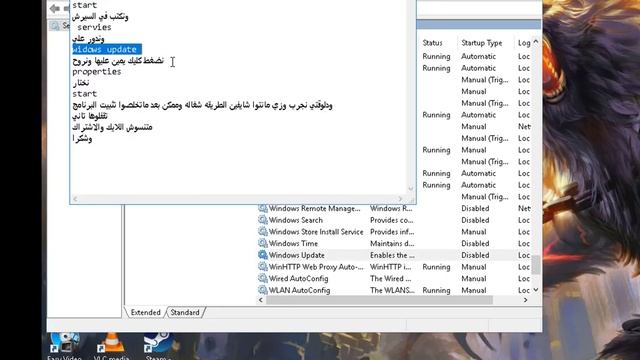The width and height of the screenshot is (640, 360).
Task: Click the services list scroll up arrow
Action: coord(536,42)
